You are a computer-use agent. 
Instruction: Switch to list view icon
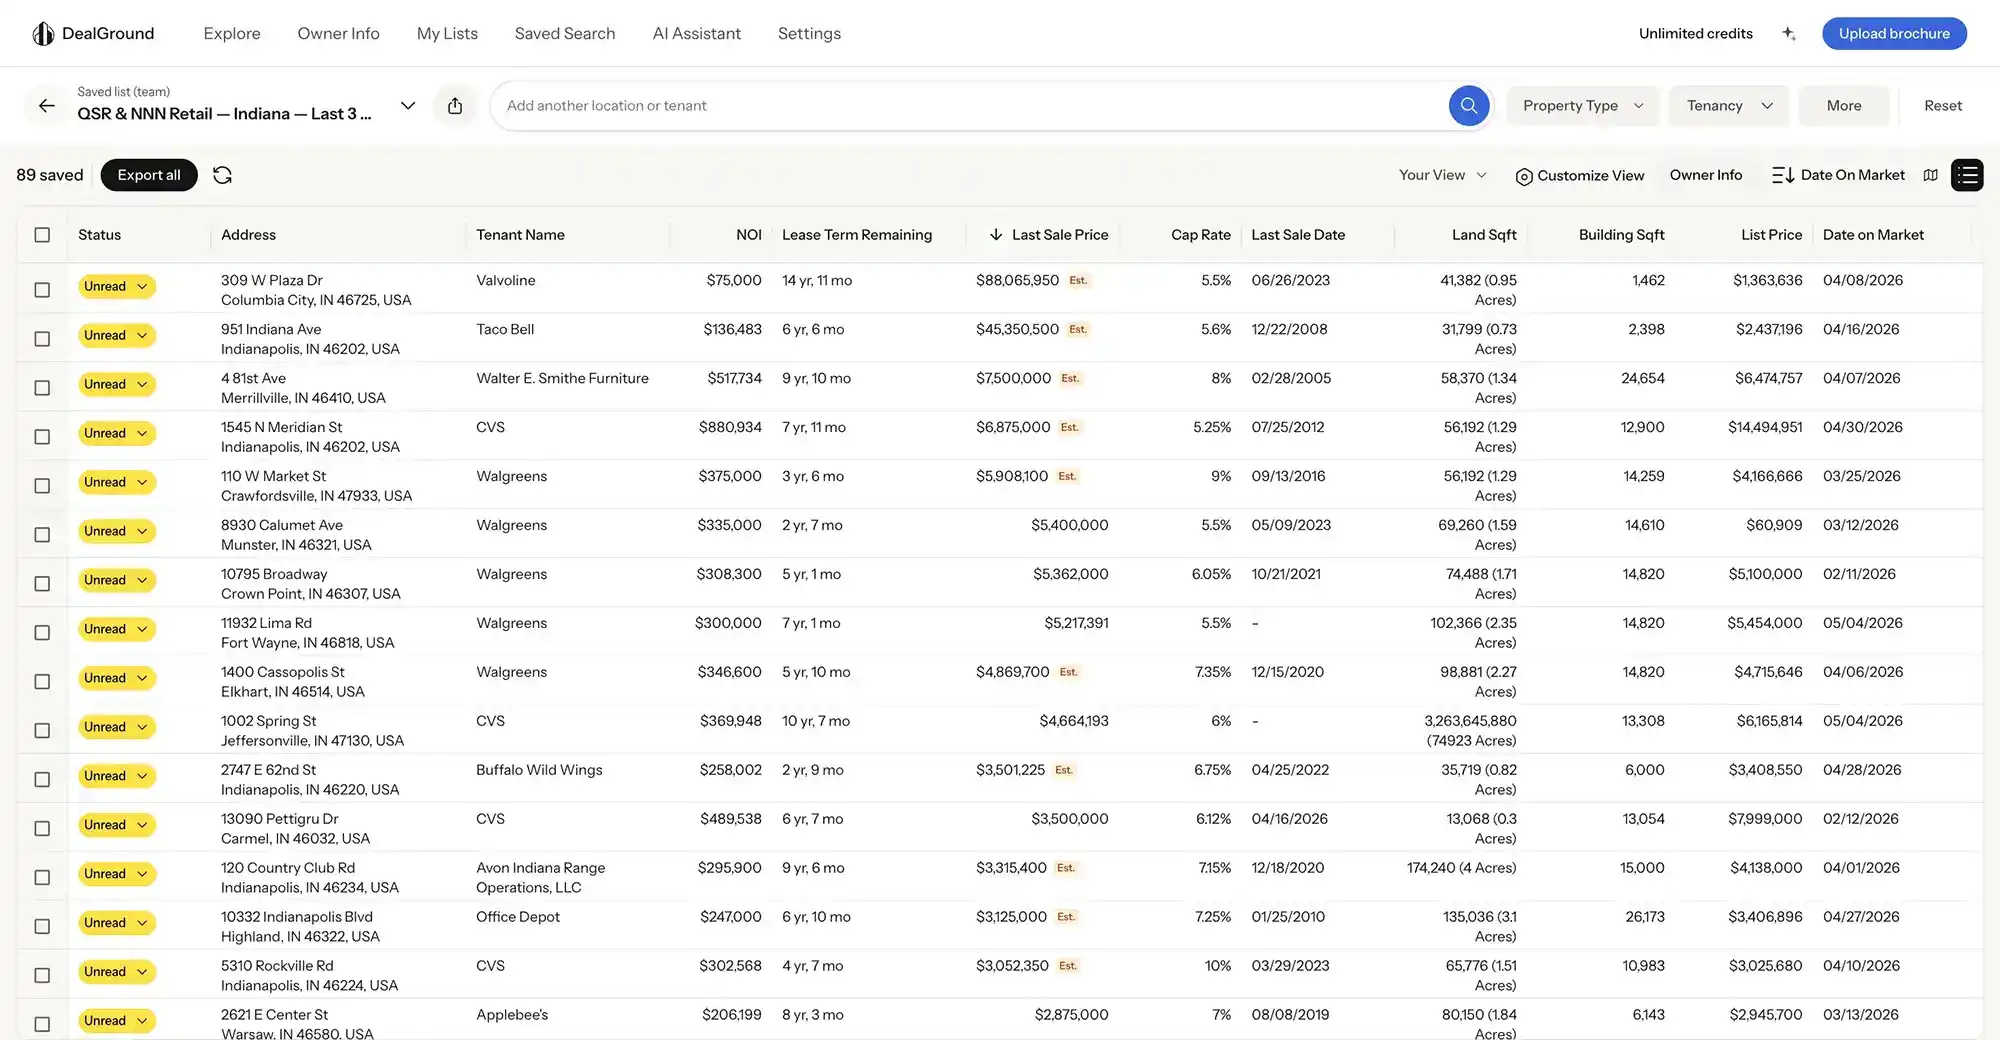1967,175
